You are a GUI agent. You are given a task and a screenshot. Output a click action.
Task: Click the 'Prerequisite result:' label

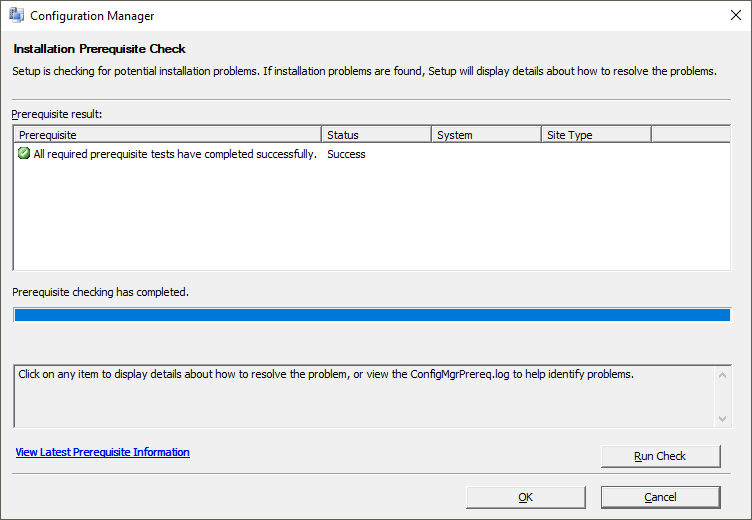(57, 114)
